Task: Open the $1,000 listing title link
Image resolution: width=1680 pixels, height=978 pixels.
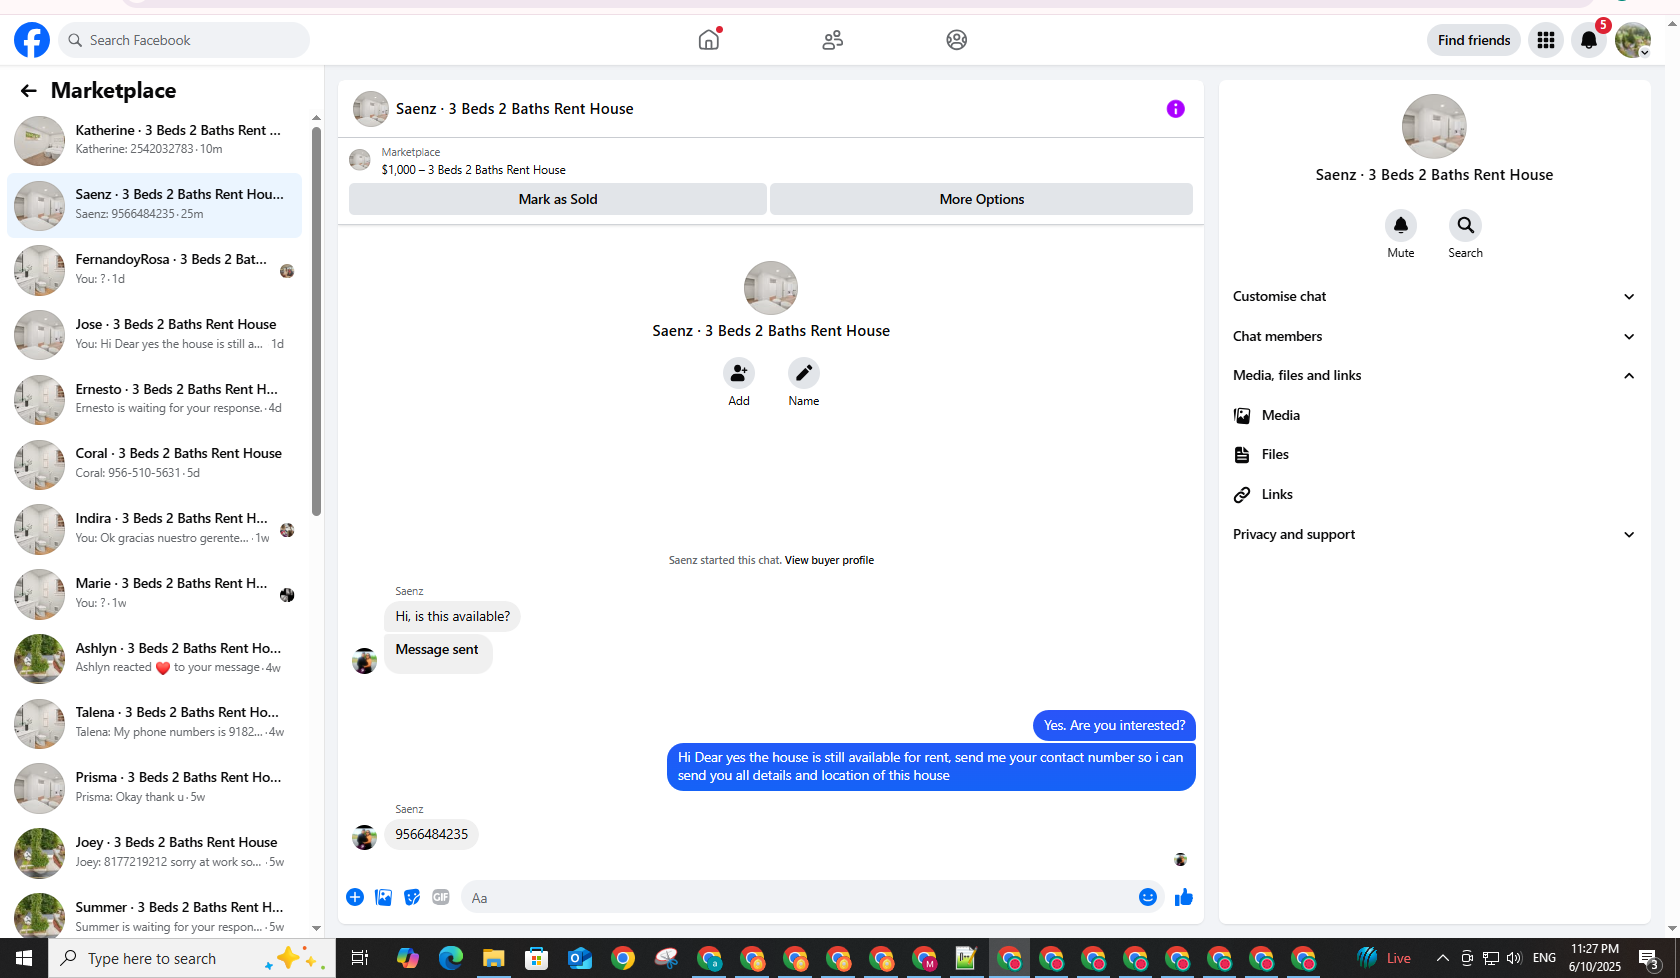Action: tap(473, 170)
